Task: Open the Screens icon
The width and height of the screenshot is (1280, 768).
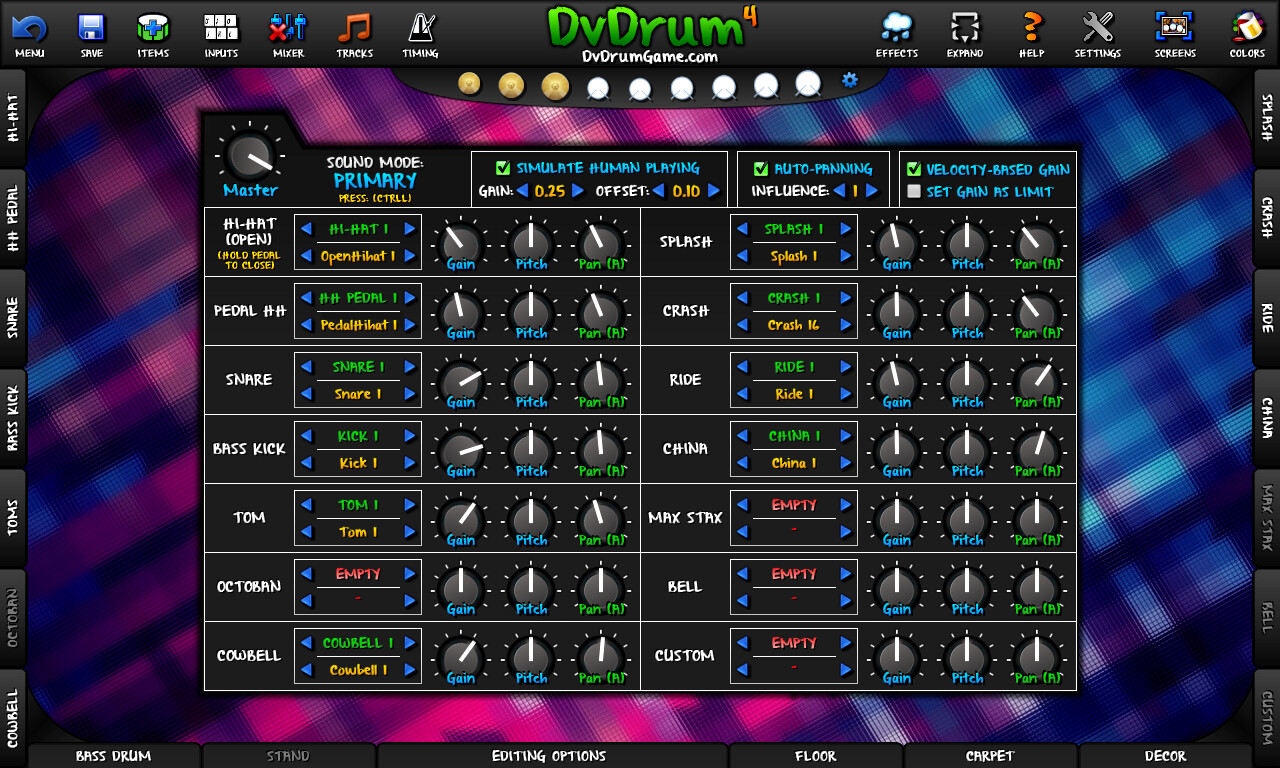Action: click(x=1175, y=26)
